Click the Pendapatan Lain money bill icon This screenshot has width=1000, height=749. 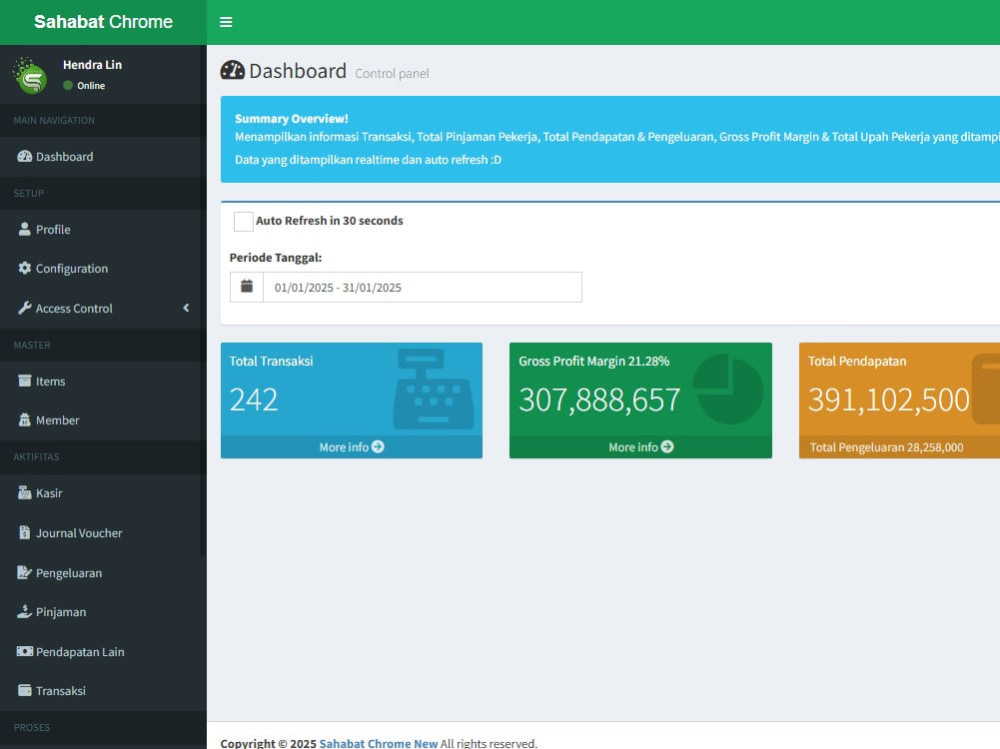coord(24,651)
